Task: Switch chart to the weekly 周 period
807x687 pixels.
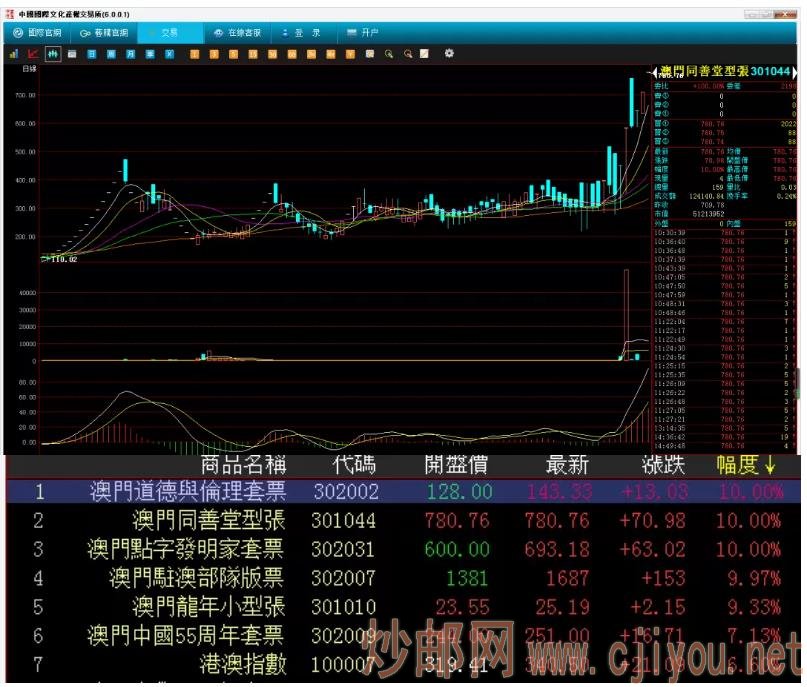Action: [111, 54]
